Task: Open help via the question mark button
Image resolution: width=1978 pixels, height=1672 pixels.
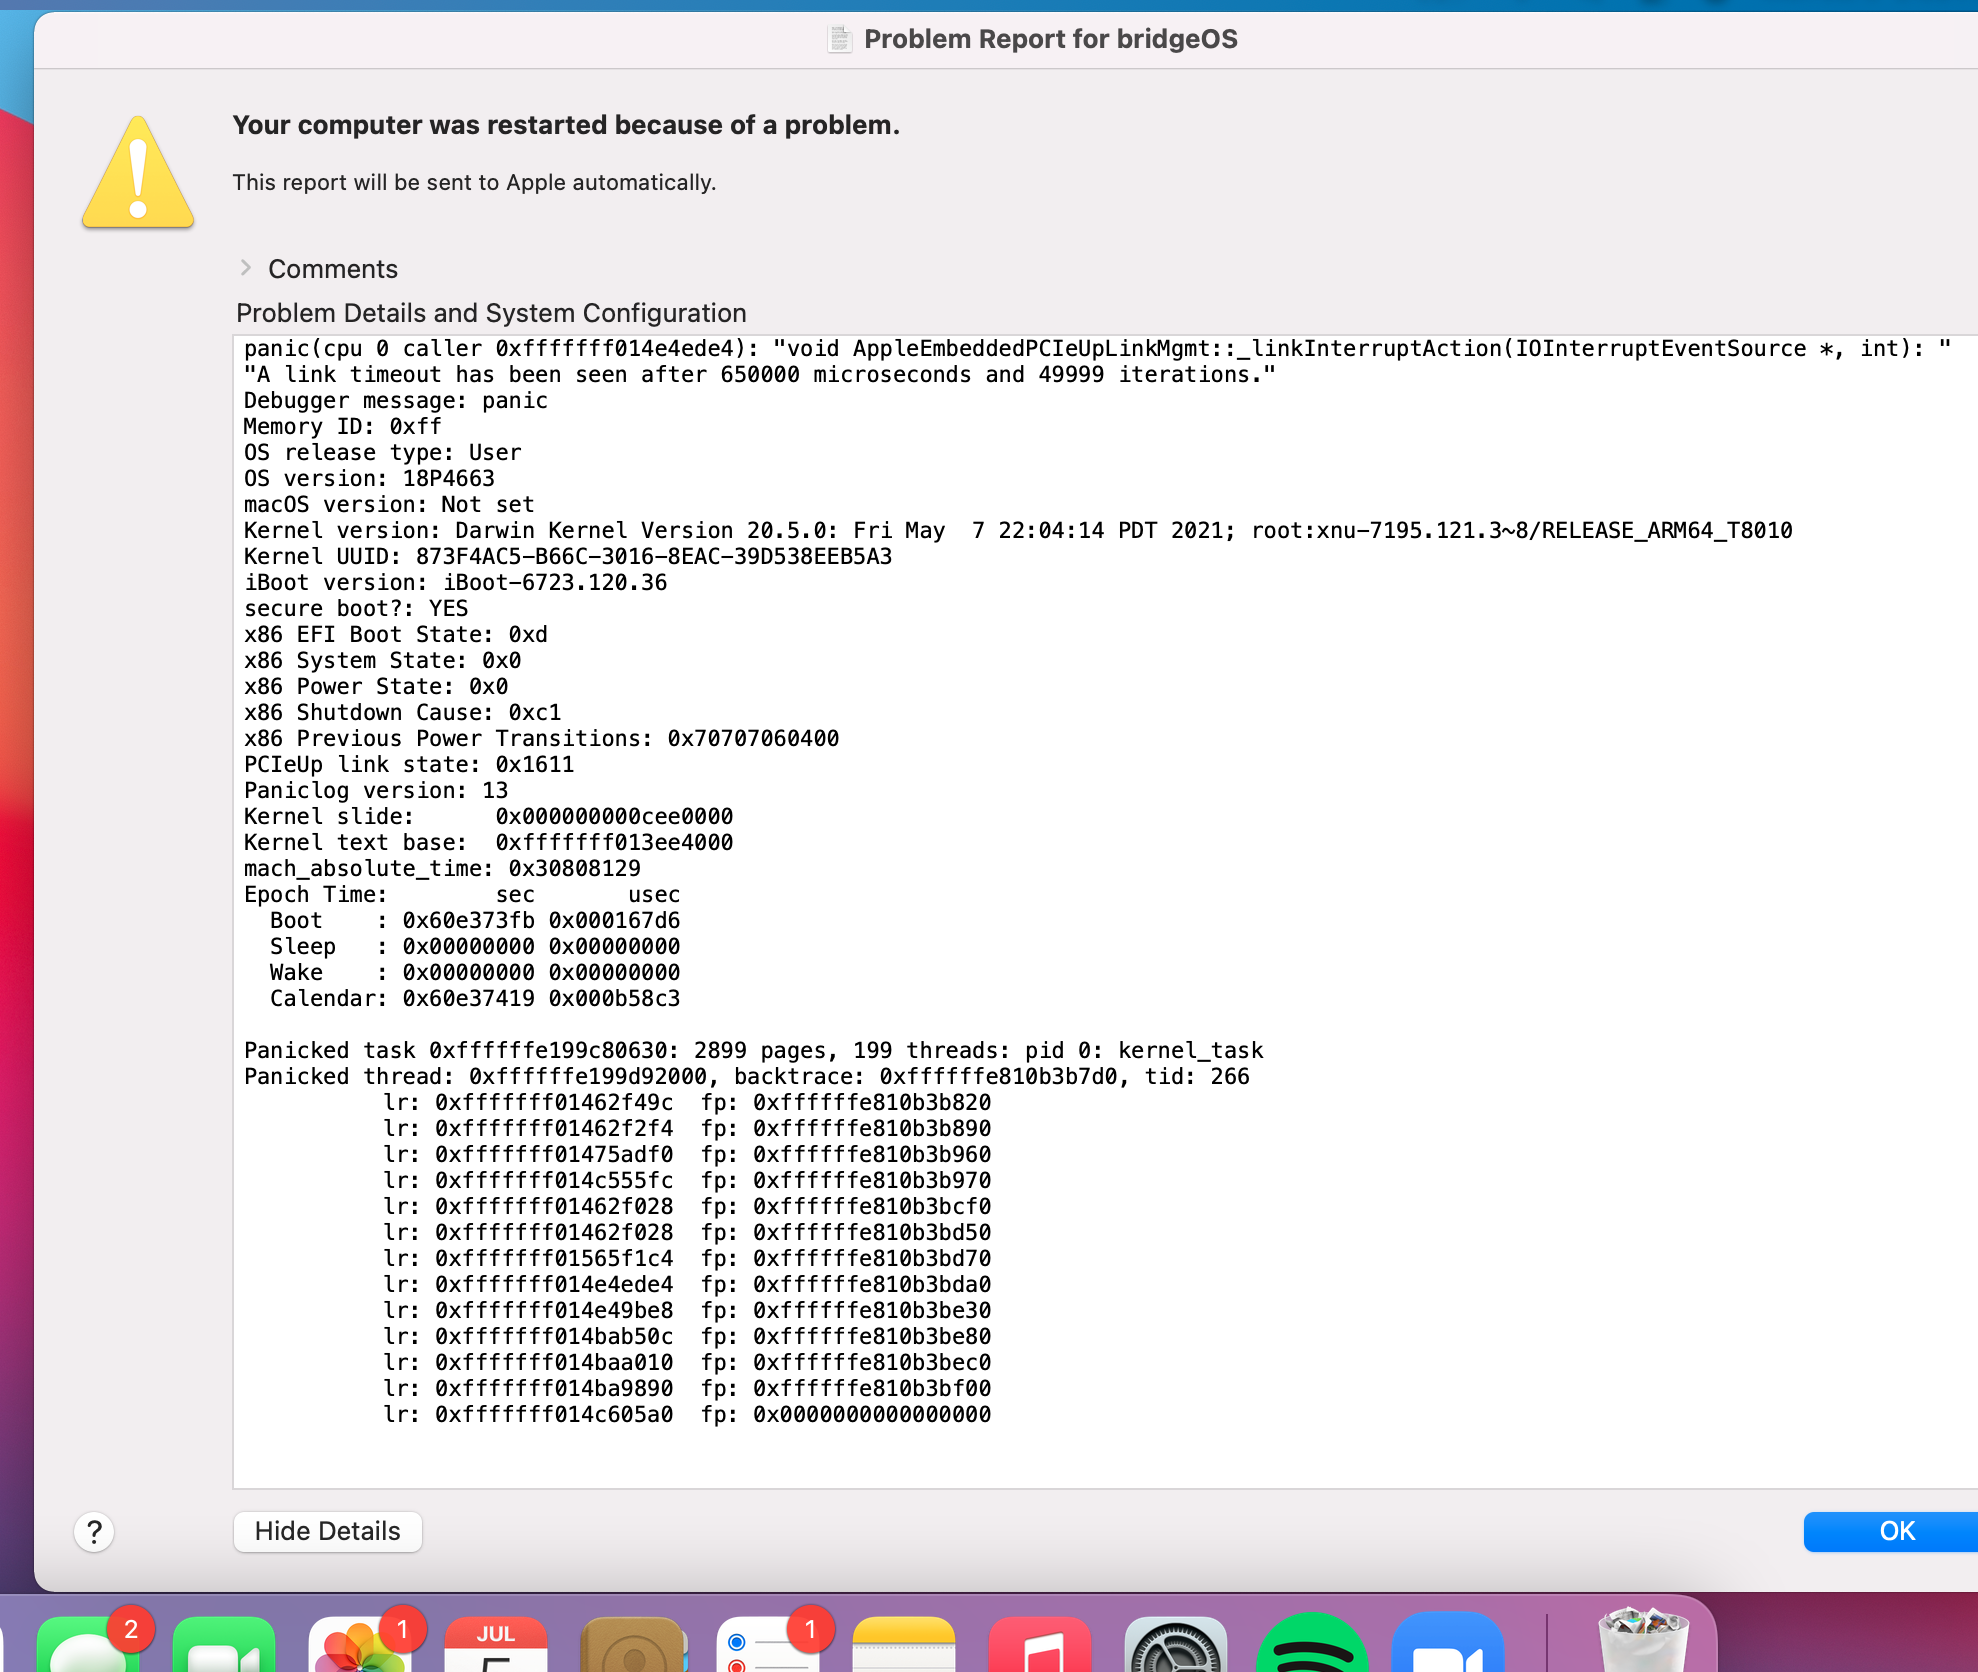Action: (93, 1531)
